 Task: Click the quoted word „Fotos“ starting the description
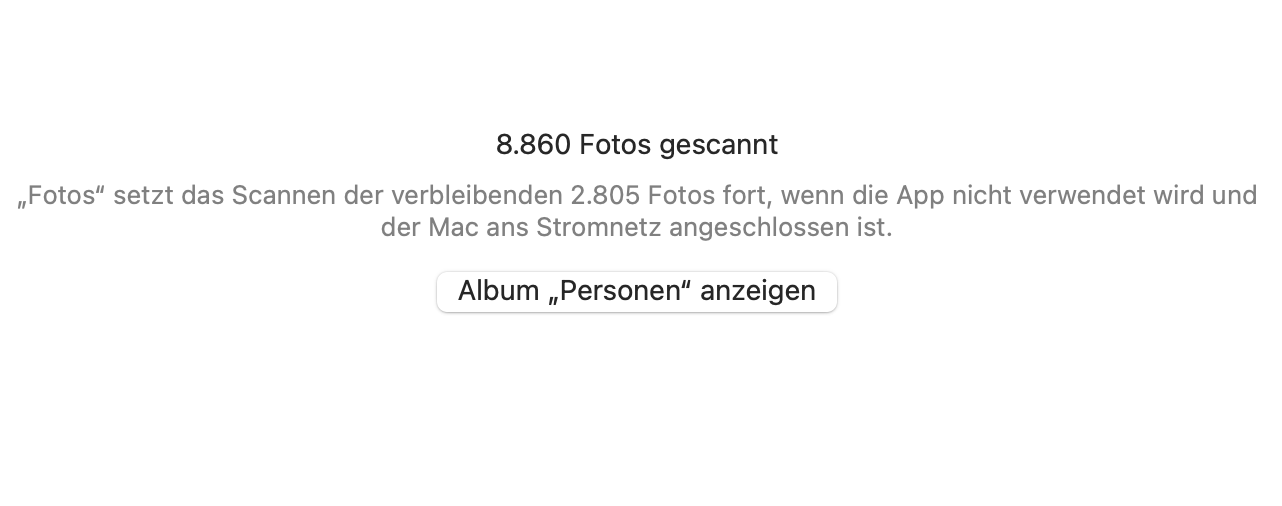click(x=62, y=195)
